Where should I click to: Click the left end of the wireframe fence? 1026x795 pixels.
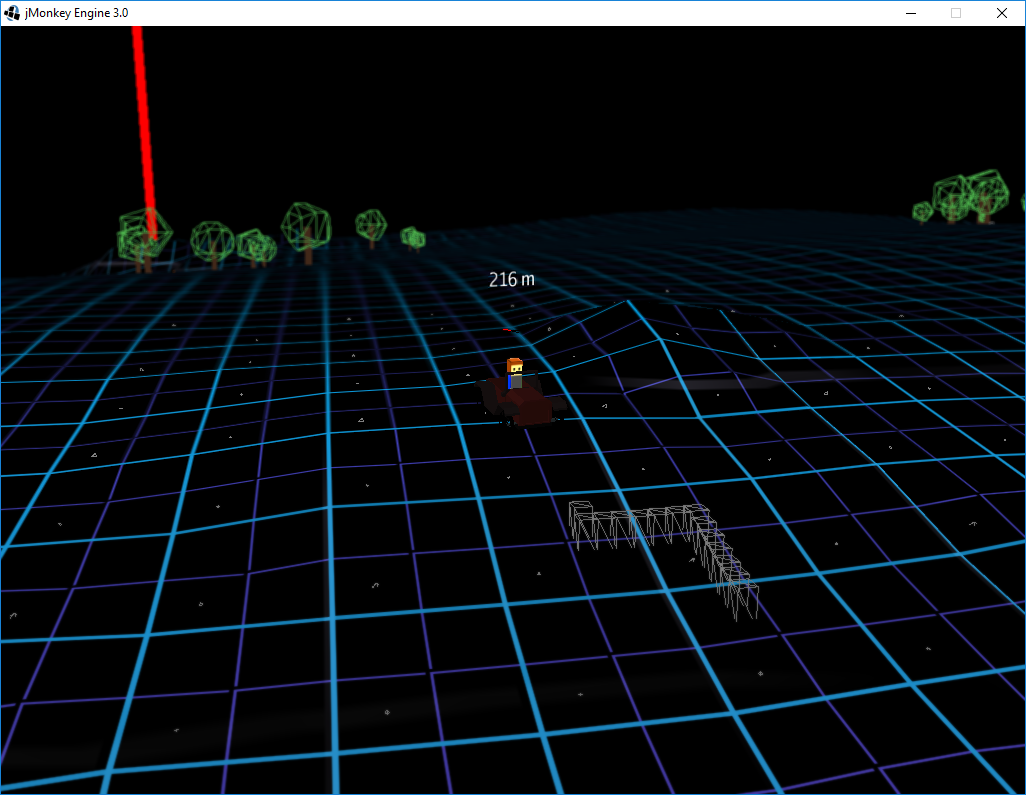pos(577,520)
